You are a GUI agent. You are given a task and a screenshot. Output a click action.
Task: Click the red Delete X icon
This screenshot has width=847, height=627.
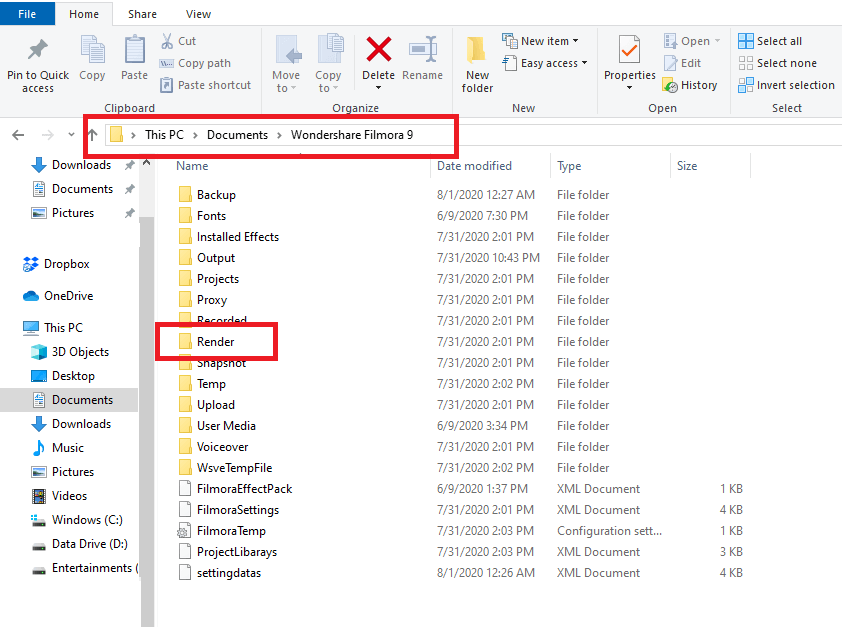[x=379, y=49]
